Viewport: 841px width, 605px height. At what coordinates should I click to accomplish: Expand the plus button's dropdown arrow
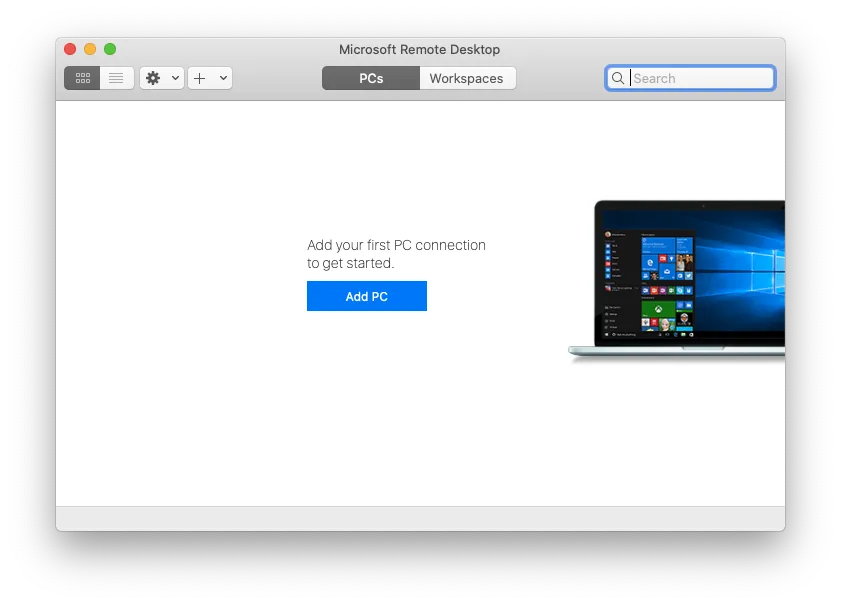(221, 78)
